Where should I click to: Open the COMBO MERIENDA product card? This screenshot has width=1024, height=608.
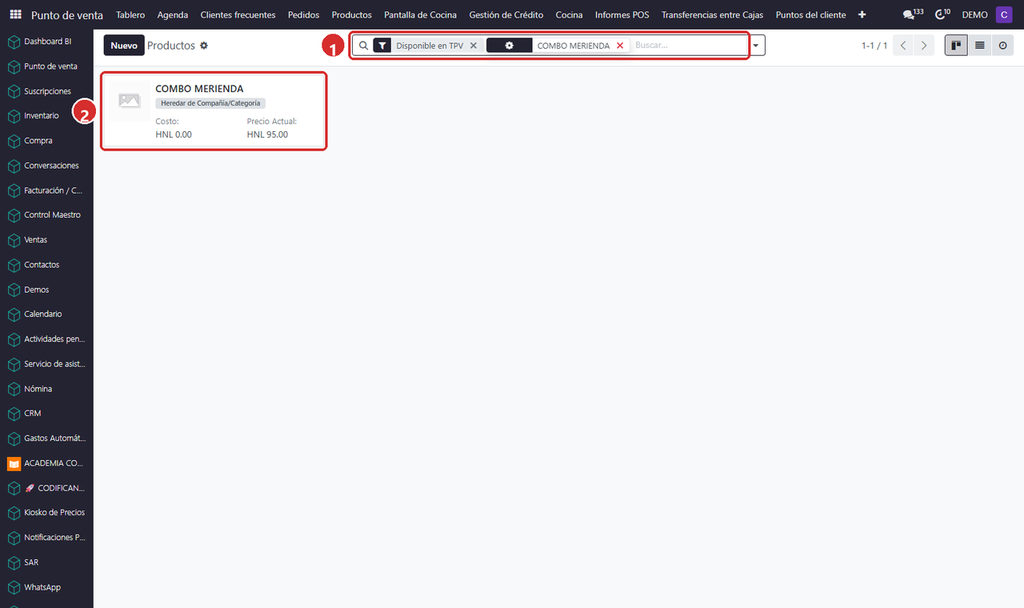(214, 111)
